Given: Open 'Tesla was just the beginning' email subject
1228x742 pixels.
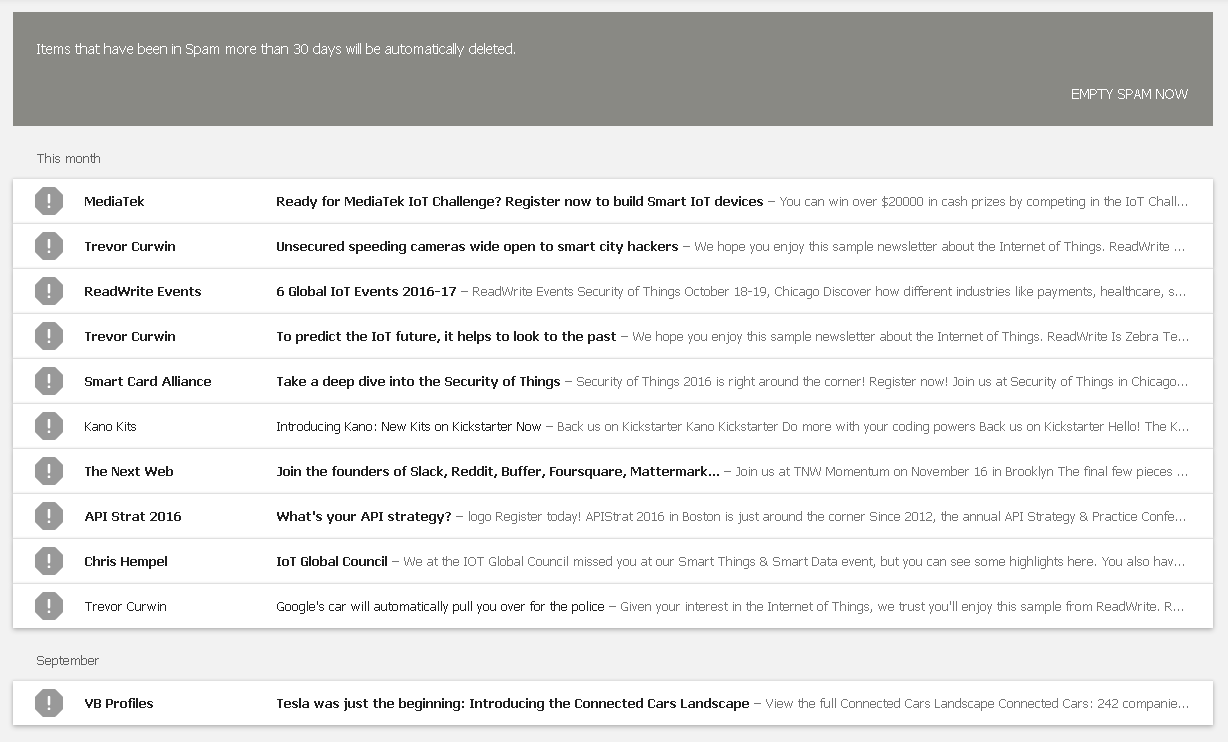Looking at the screenshot, I should tap(513, 703).
